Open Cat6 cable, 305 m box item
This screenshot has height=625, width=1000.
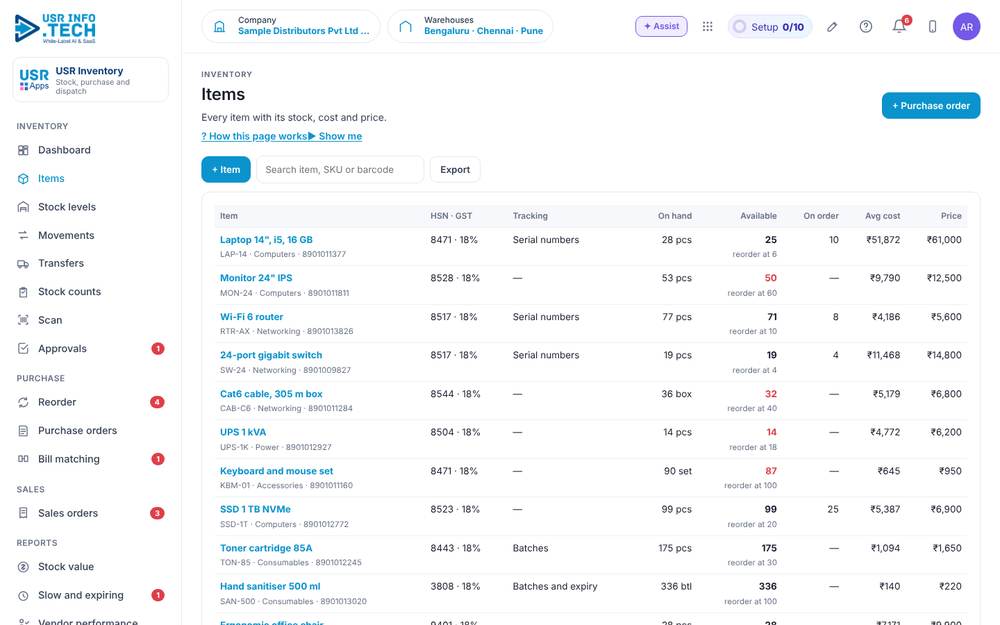click(271, 394)
